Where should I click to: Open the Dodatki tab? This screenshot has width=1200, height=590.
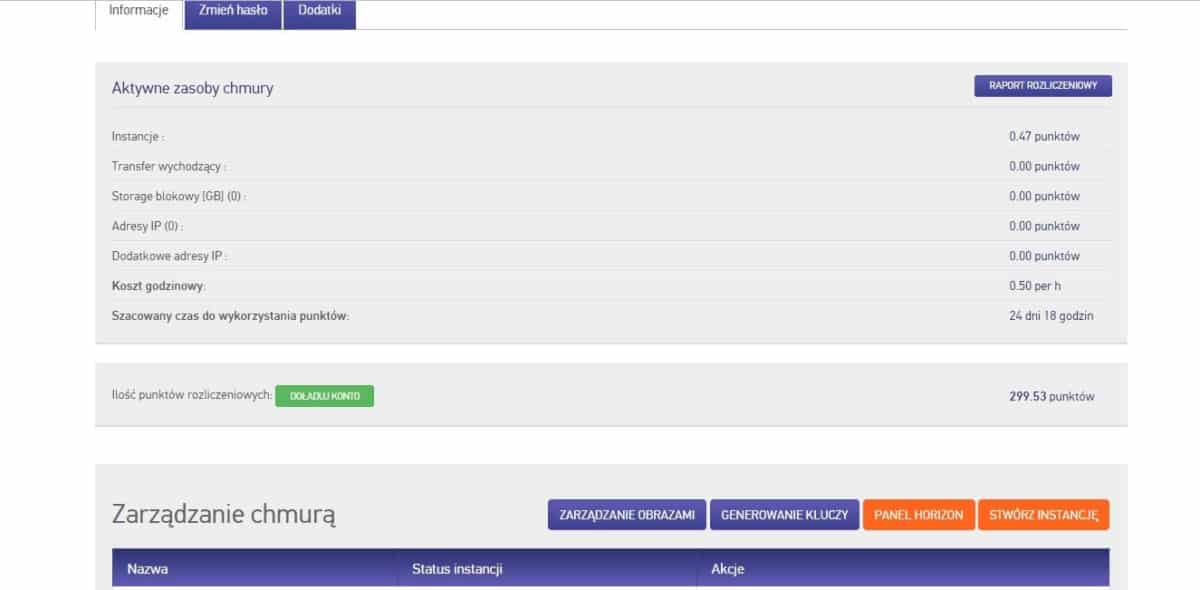tap(319, 11)
